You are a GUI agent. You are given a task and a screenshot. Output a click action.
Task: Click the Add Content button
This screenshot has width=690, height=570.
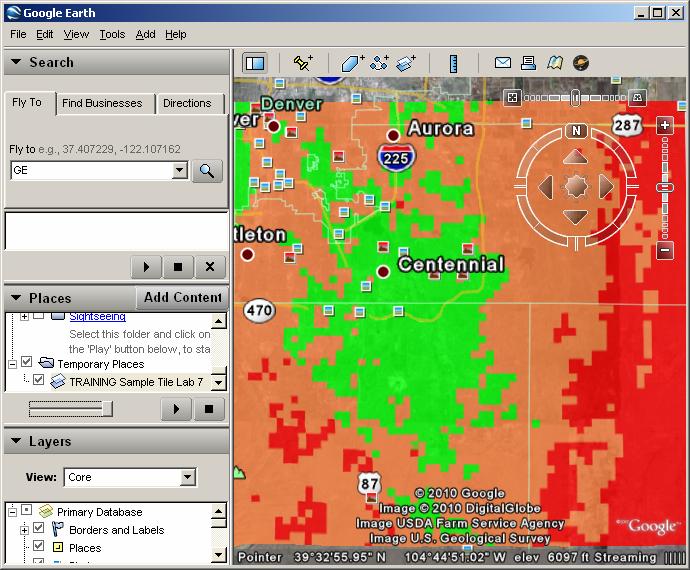pyautogui.click(x=183, y=298)
